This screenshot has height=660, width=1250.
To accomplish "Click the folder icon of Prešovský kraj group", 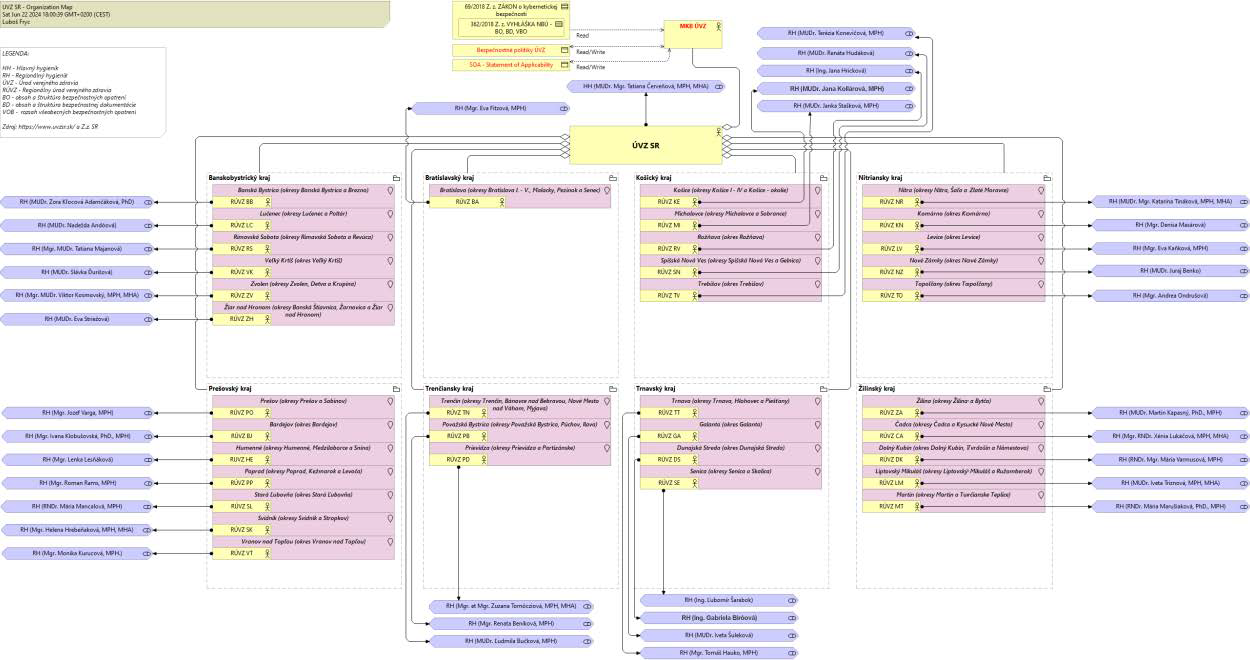I will (x=396, y=389).
